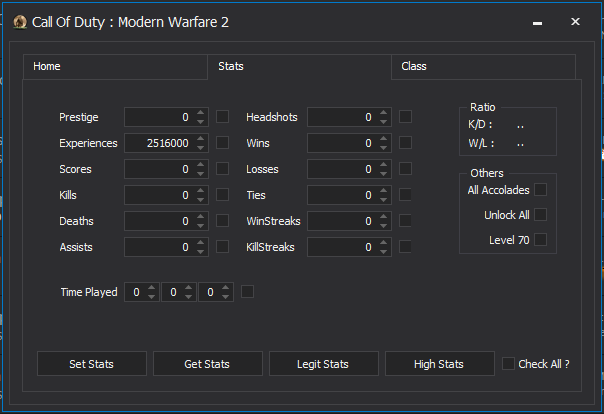This screenshot has width=604, height=414.
Task: Tick the All Accolades checkbox
Action: coord(540,189)
